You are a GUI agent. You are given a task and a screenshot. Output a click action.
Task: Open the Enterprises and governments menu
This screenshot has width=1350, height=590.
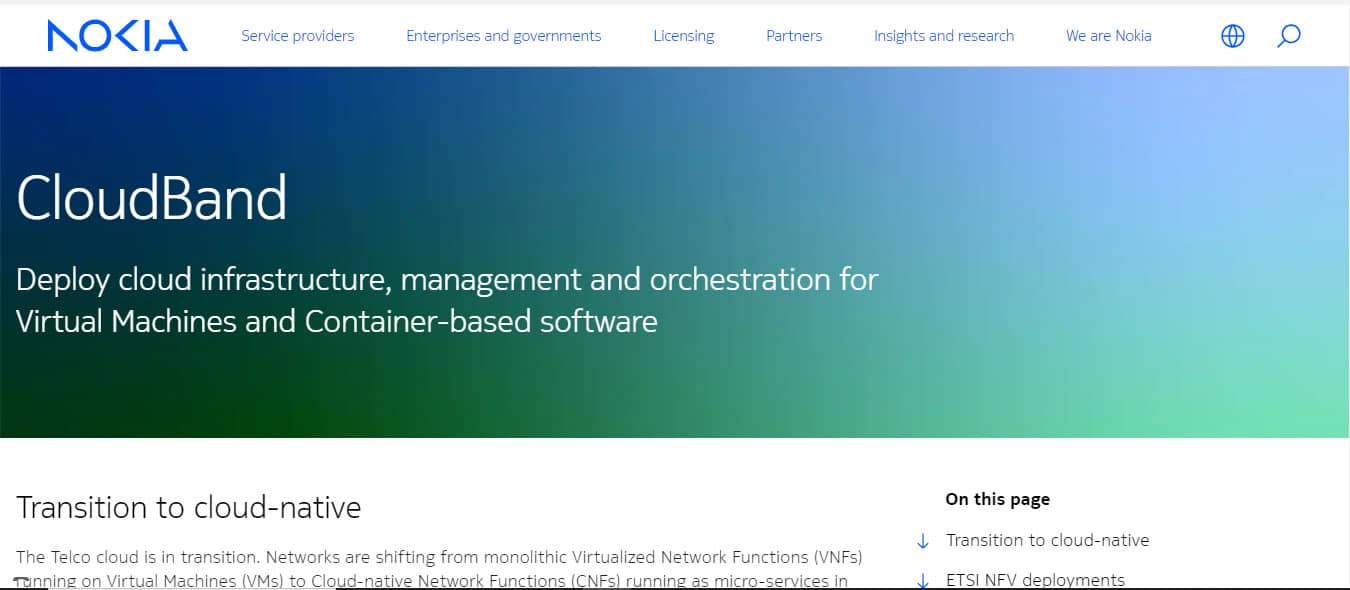pyautogui.click(x=503, y=35)
